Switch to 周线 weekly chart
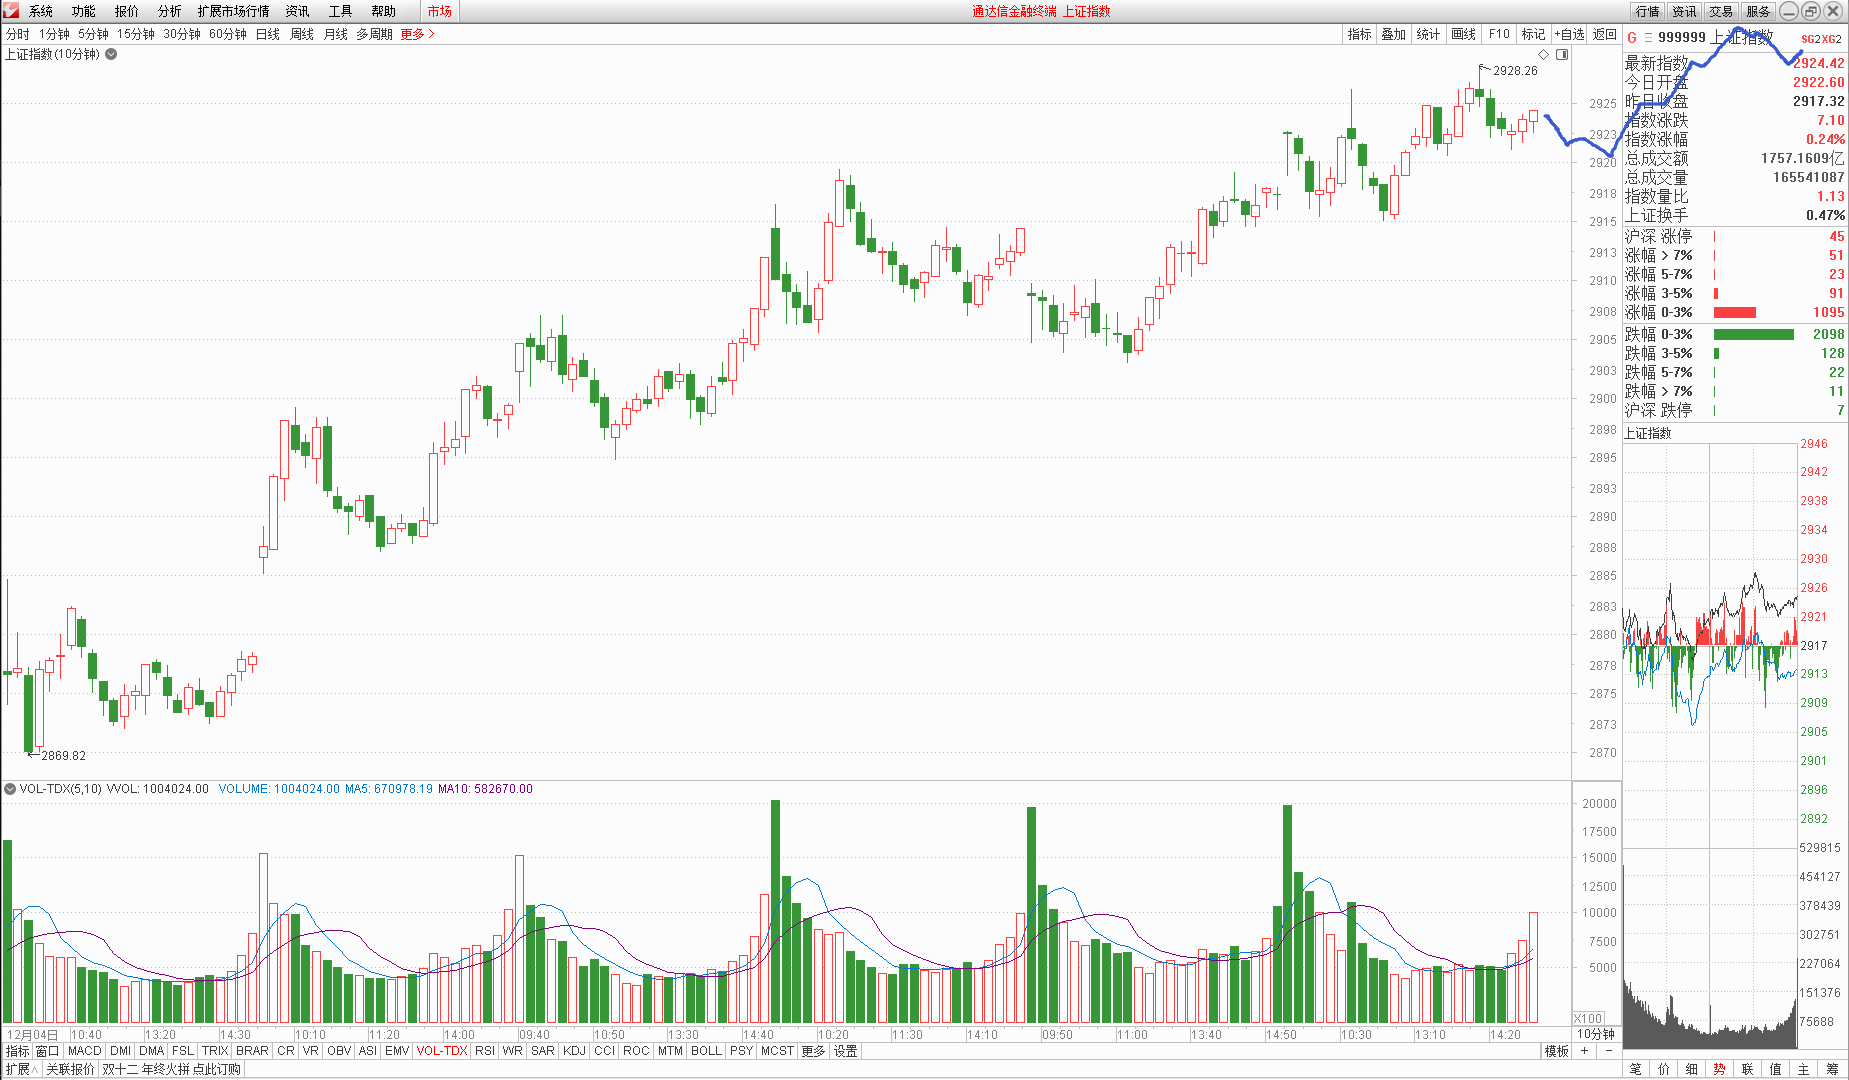 (302, 34)
